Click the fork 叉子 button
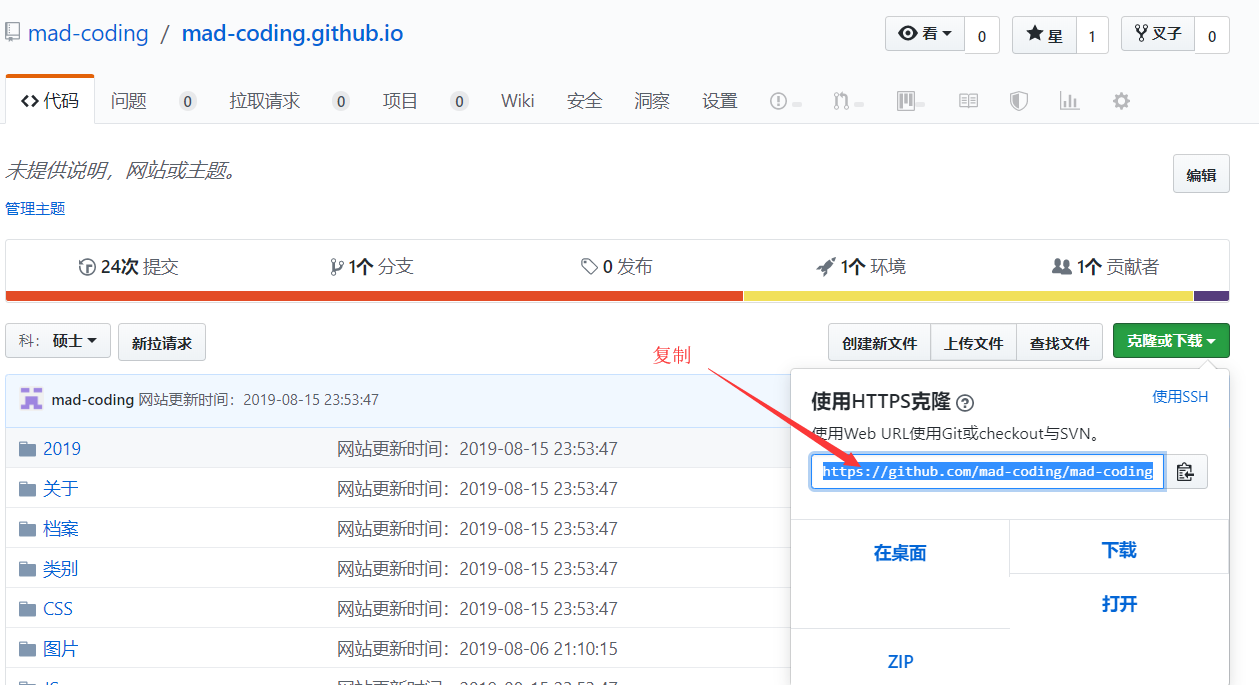The height and width of the screenshot is (685, 1259). tap(1158, 34)
